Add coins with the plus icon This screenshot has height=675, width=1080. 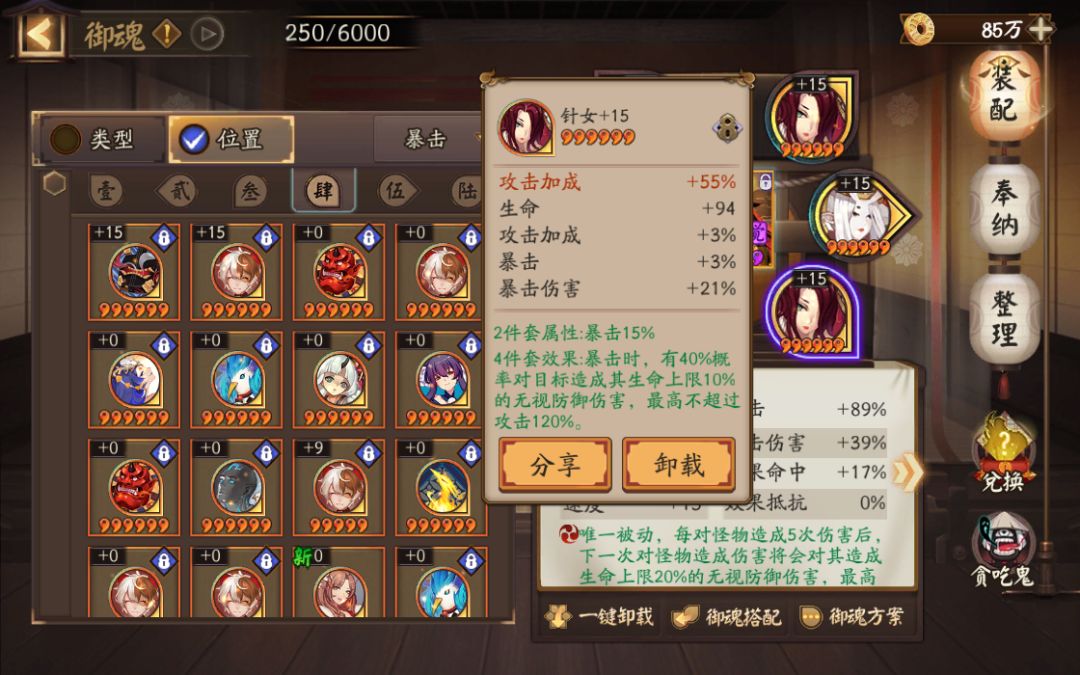click(x=1040, y=29)
